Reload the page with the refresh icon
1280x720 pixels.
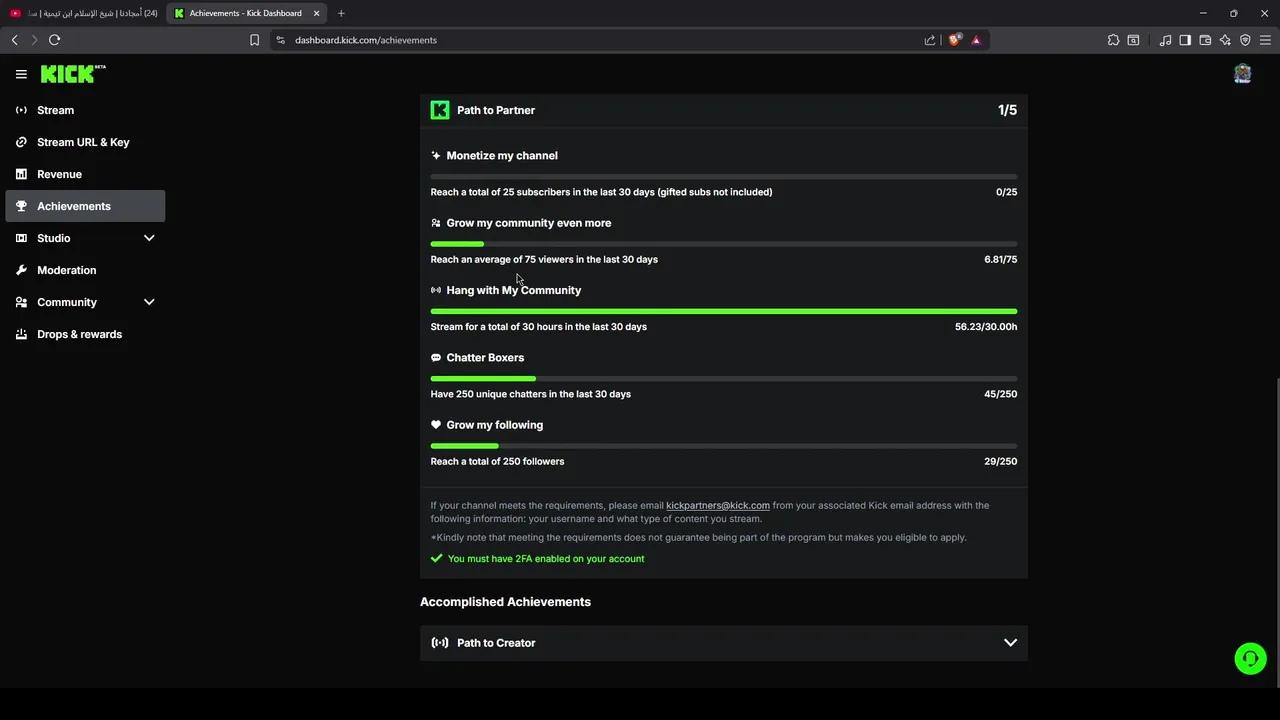coord(54,40)
